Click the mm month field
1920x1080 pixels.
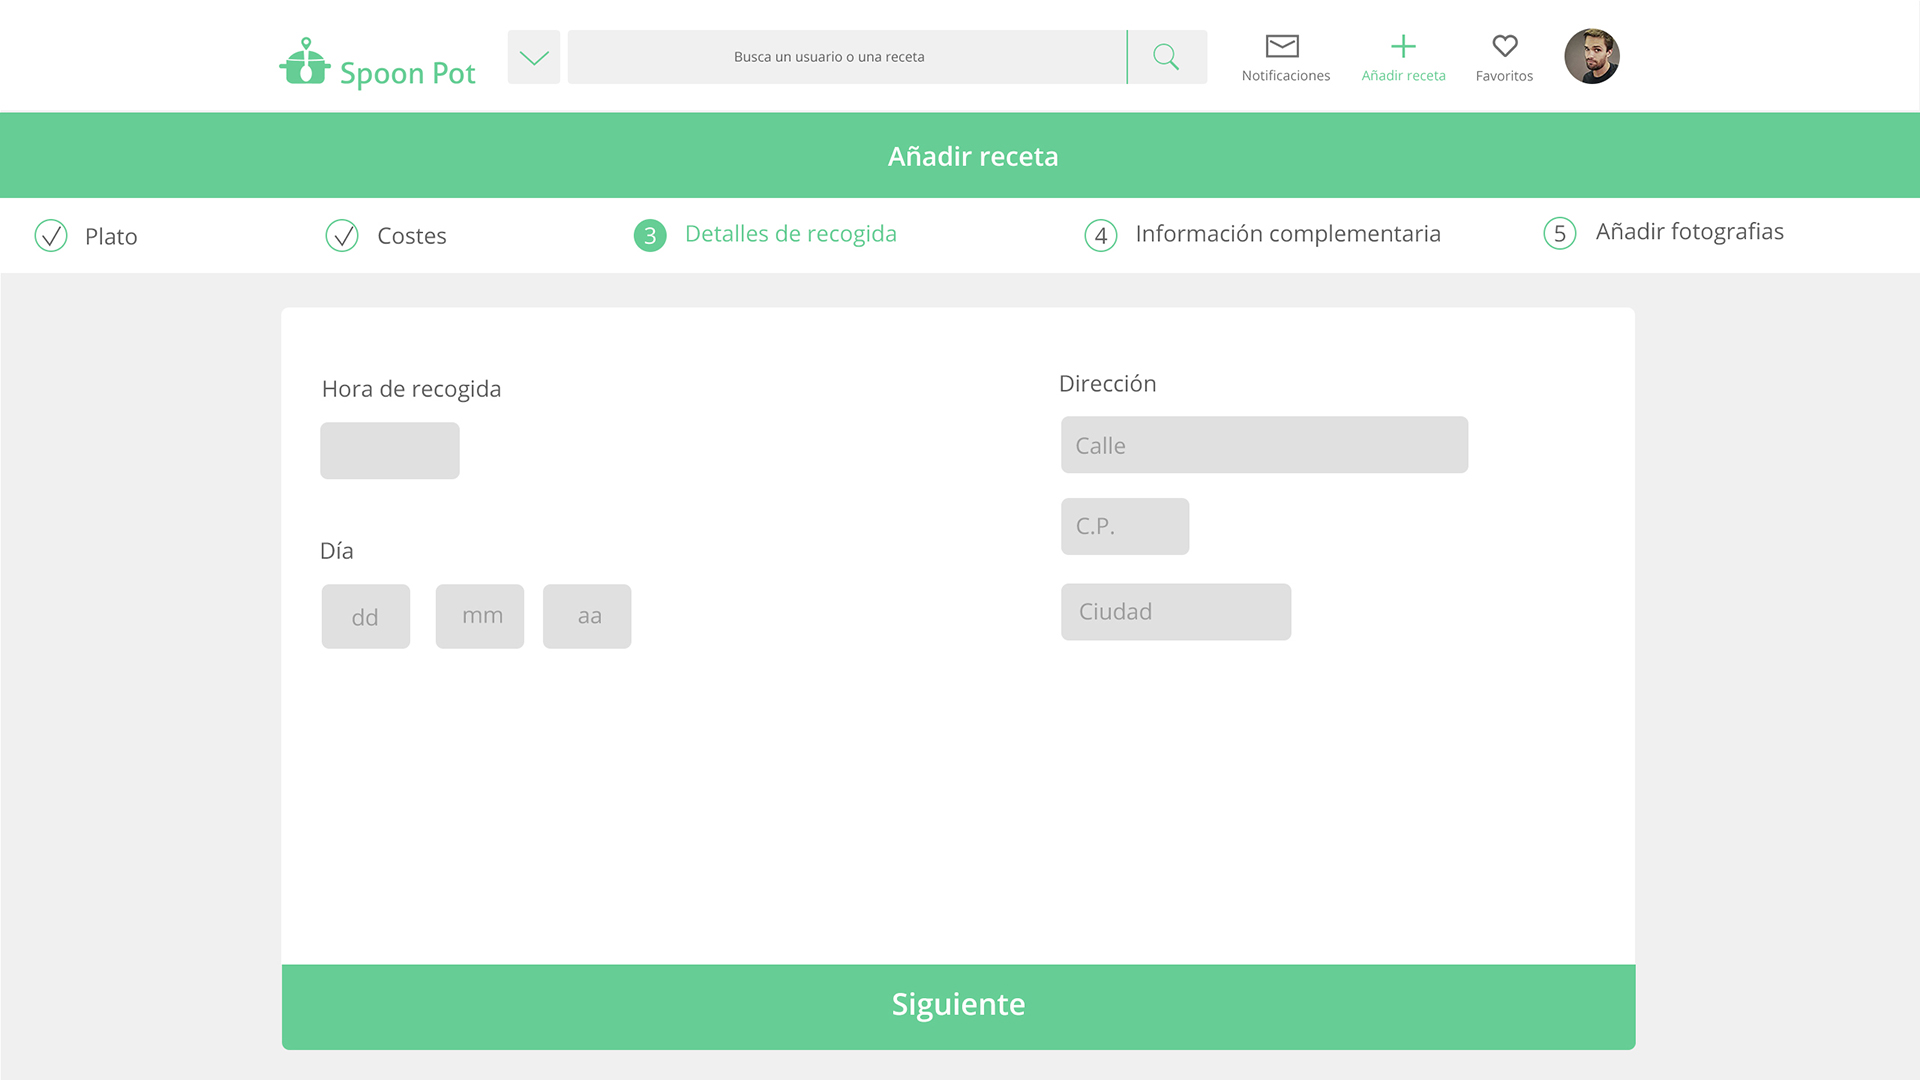[x=480, y=616]
